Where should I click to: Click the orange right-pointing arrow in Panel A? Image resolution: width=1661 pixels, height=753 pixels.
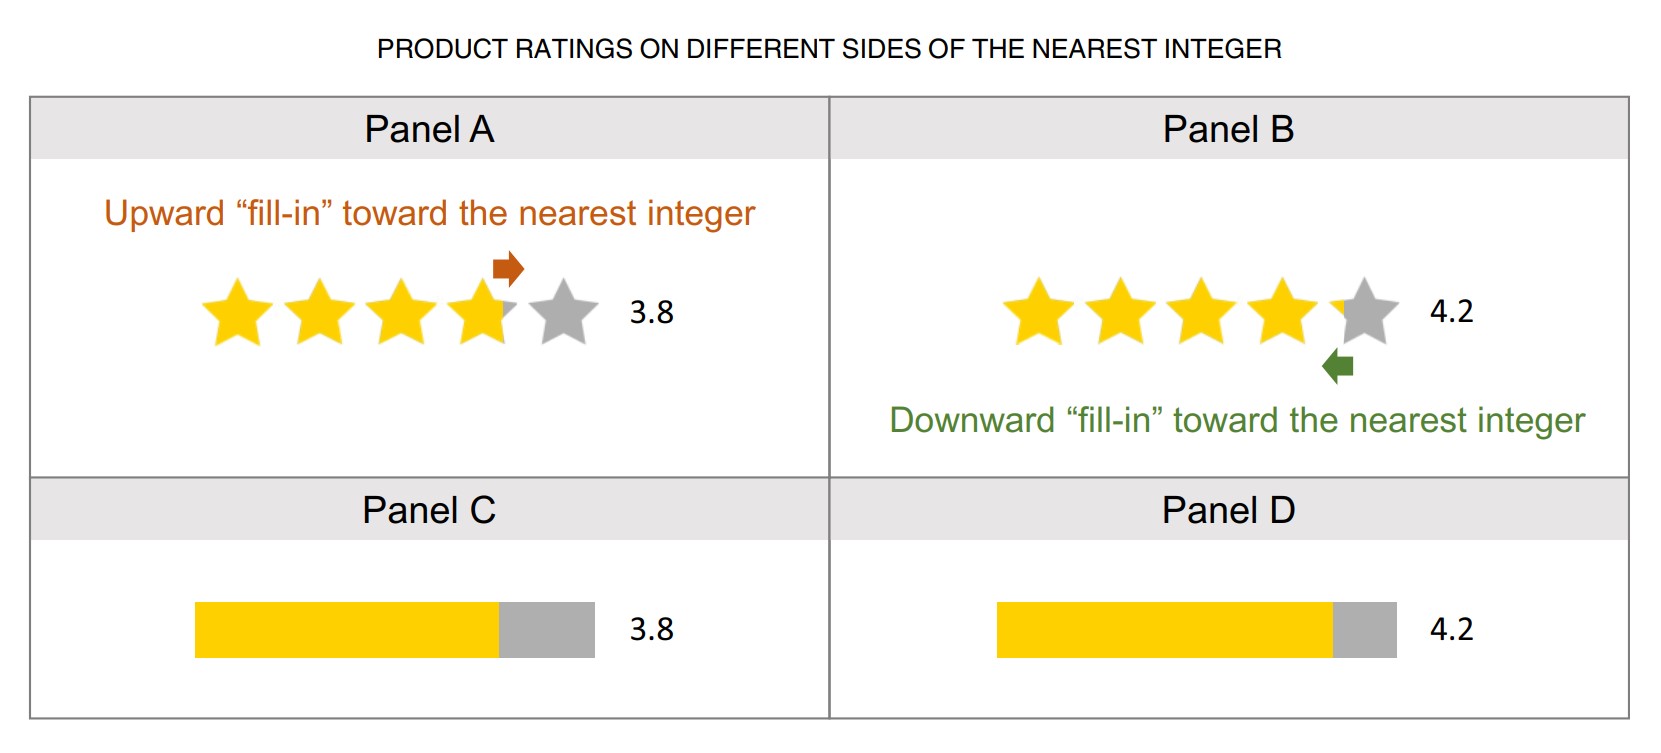pos(508,268)
